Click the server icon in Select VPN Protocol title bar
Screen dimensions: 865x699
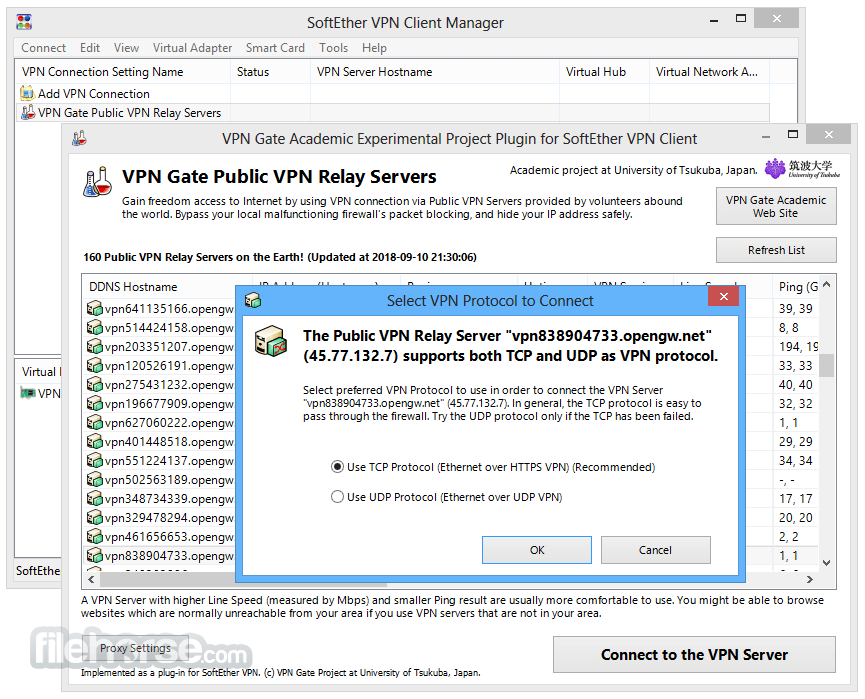tap(253, 301)
